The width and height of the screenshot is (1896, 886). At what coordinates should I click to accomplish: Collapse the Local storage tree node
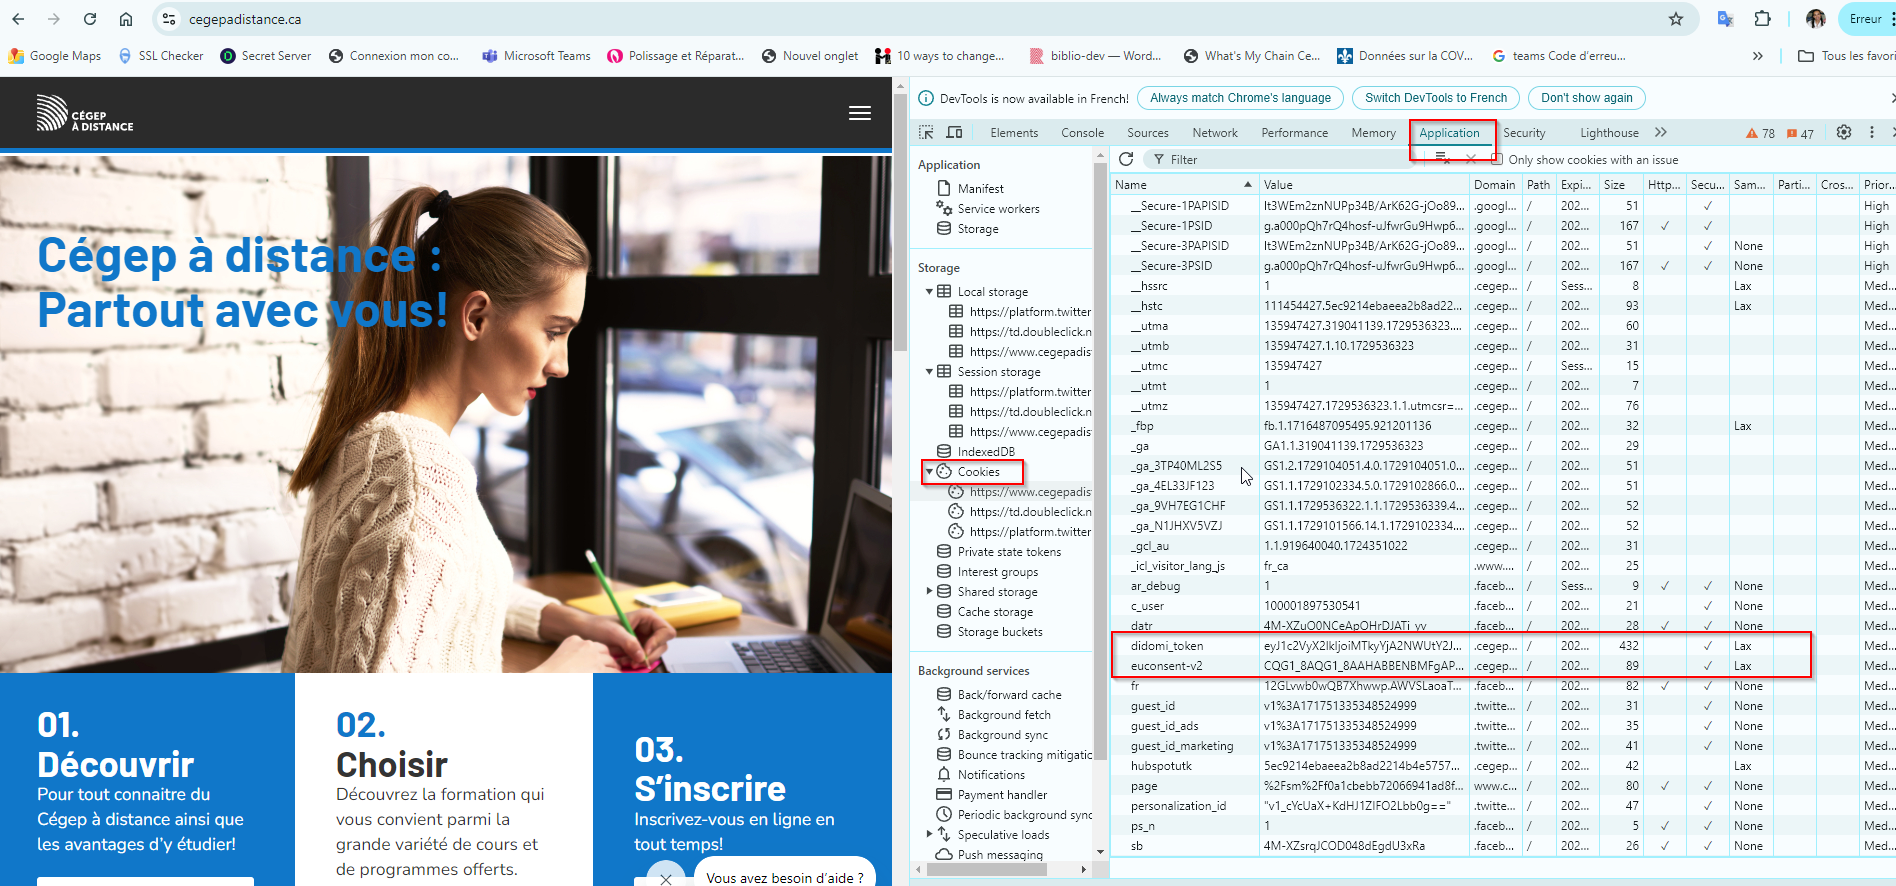coord(929,291)
